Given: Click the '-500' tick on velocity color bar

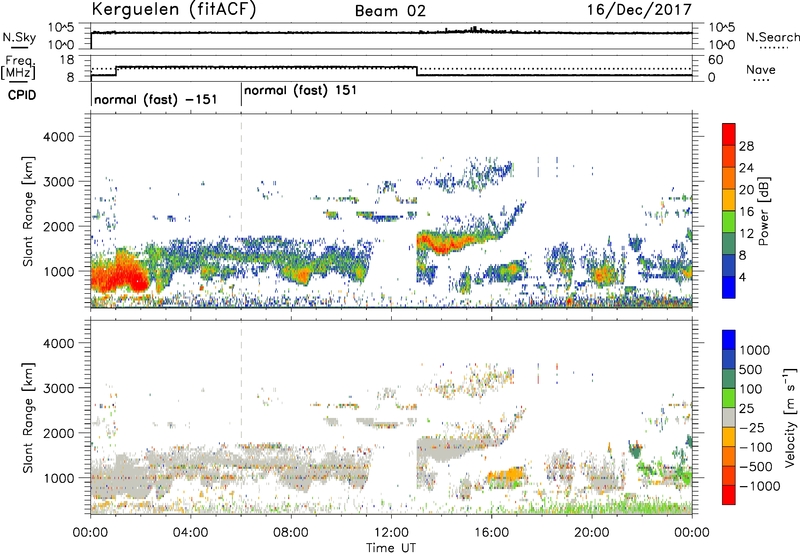Looking at the screenshot, I should coord(756,466).
